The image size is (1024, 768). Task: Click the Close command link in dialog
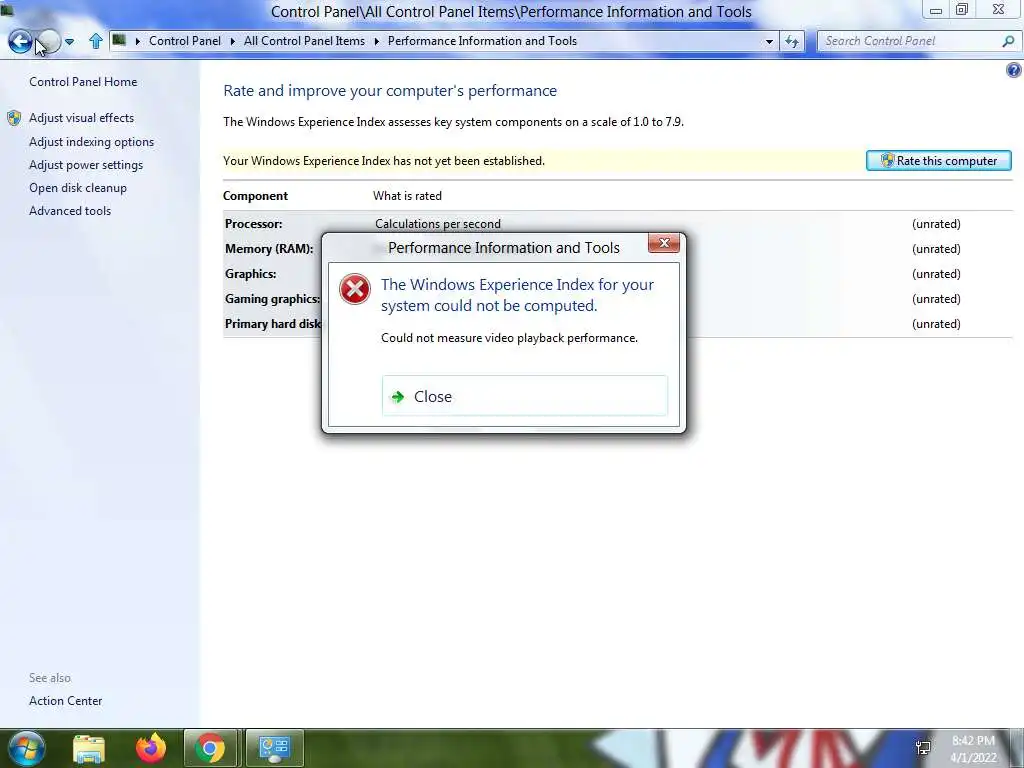coord(524,396)
